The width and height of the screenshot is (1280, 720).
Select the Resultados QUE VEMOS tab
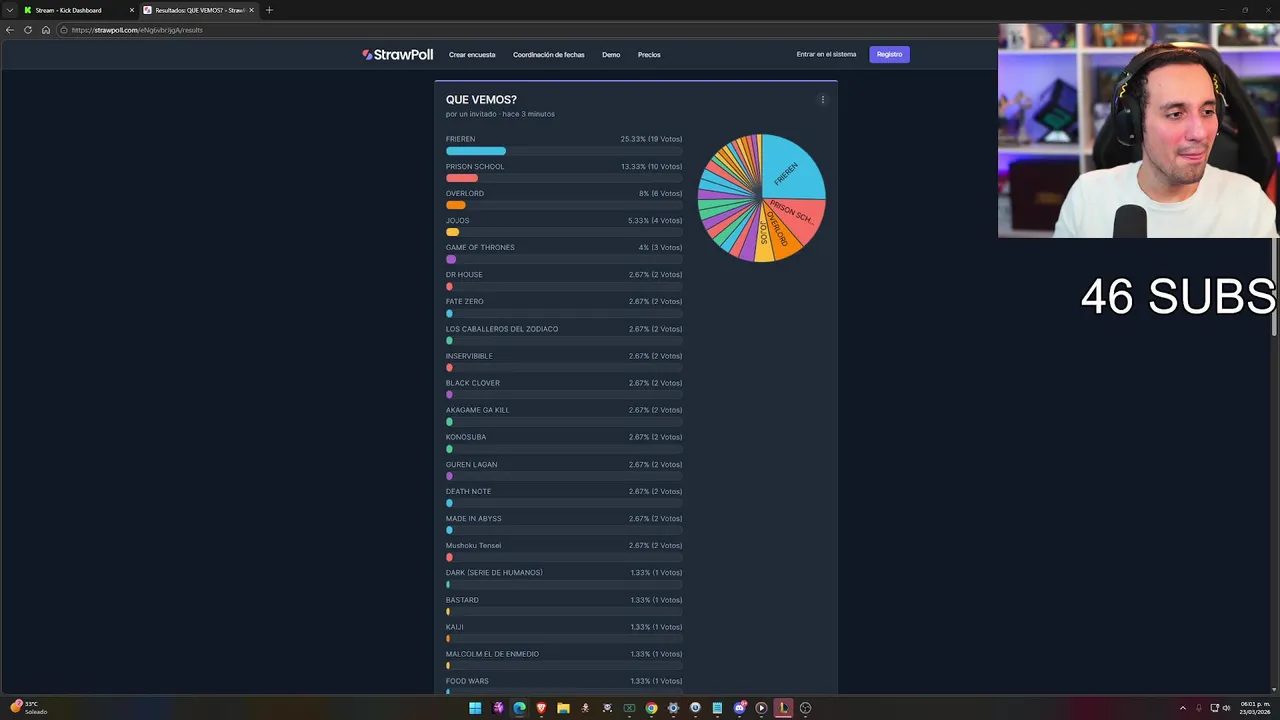pyautogui.click(x=198, y=10)
